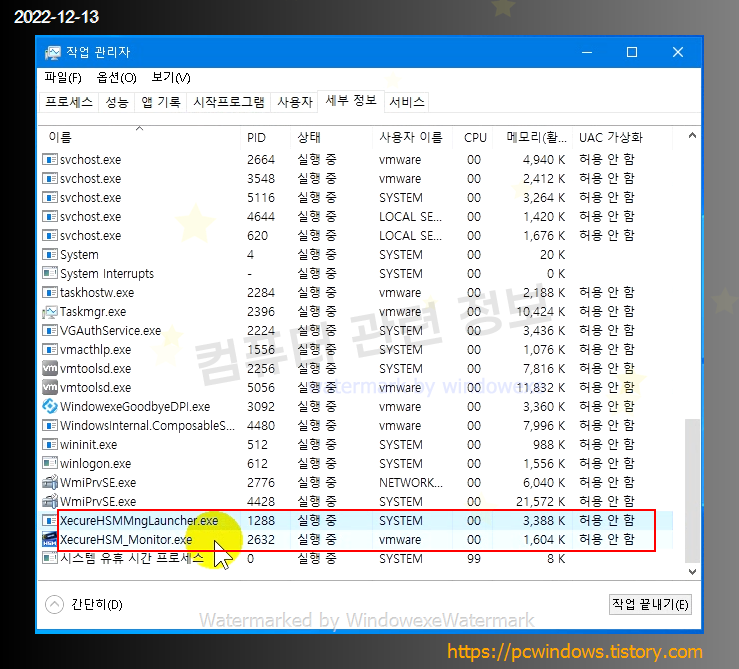The image size is (739, 669).
Task: Click the svchost.exe icon for PID 2664
Action: coord(49,160)
